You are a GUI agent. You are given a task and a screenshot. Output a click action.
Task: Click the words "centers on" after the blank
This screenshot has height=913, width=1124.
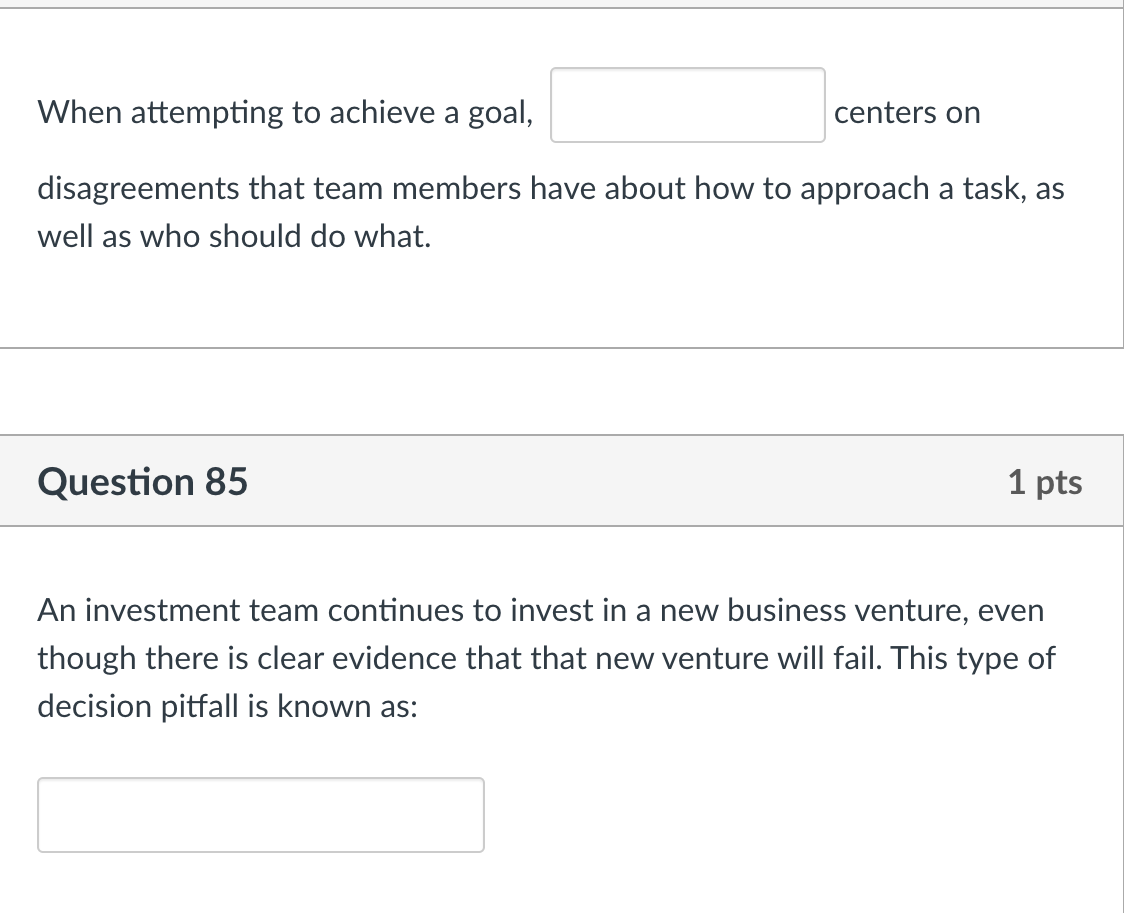(x=907, y=113)
